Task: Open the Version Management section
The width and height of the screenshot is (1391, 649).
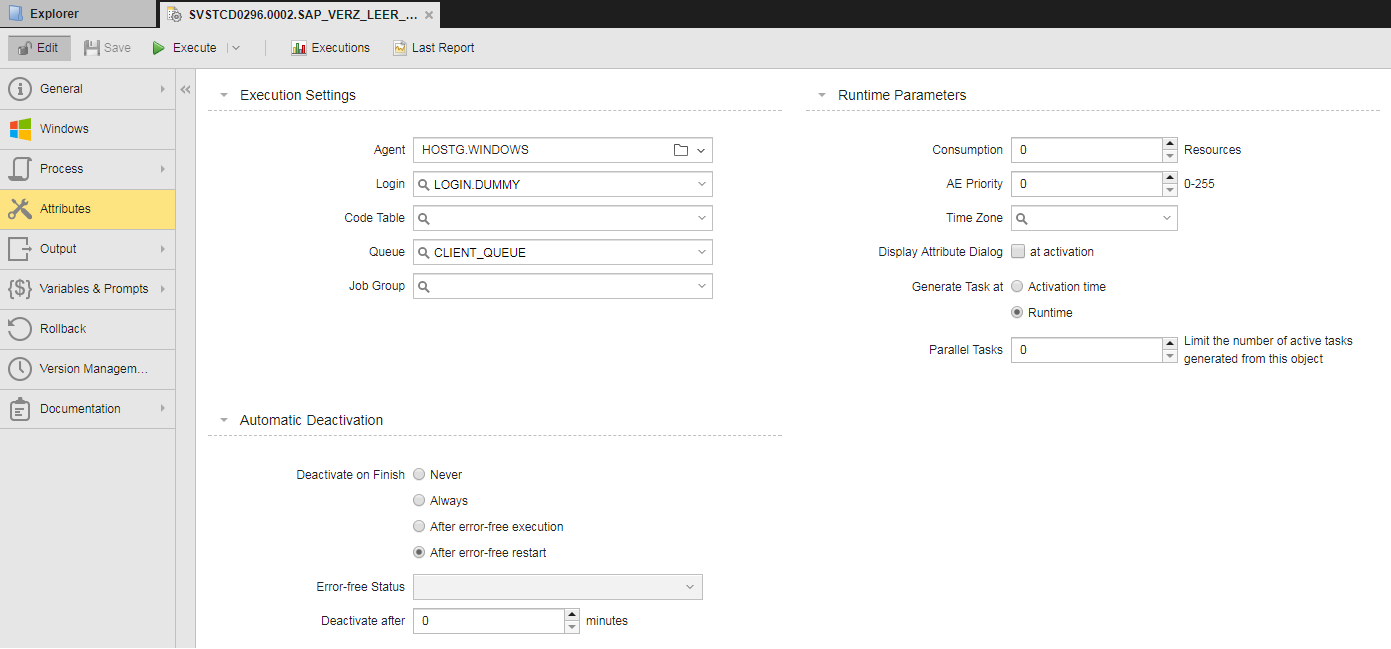Action: click(88, 369)
